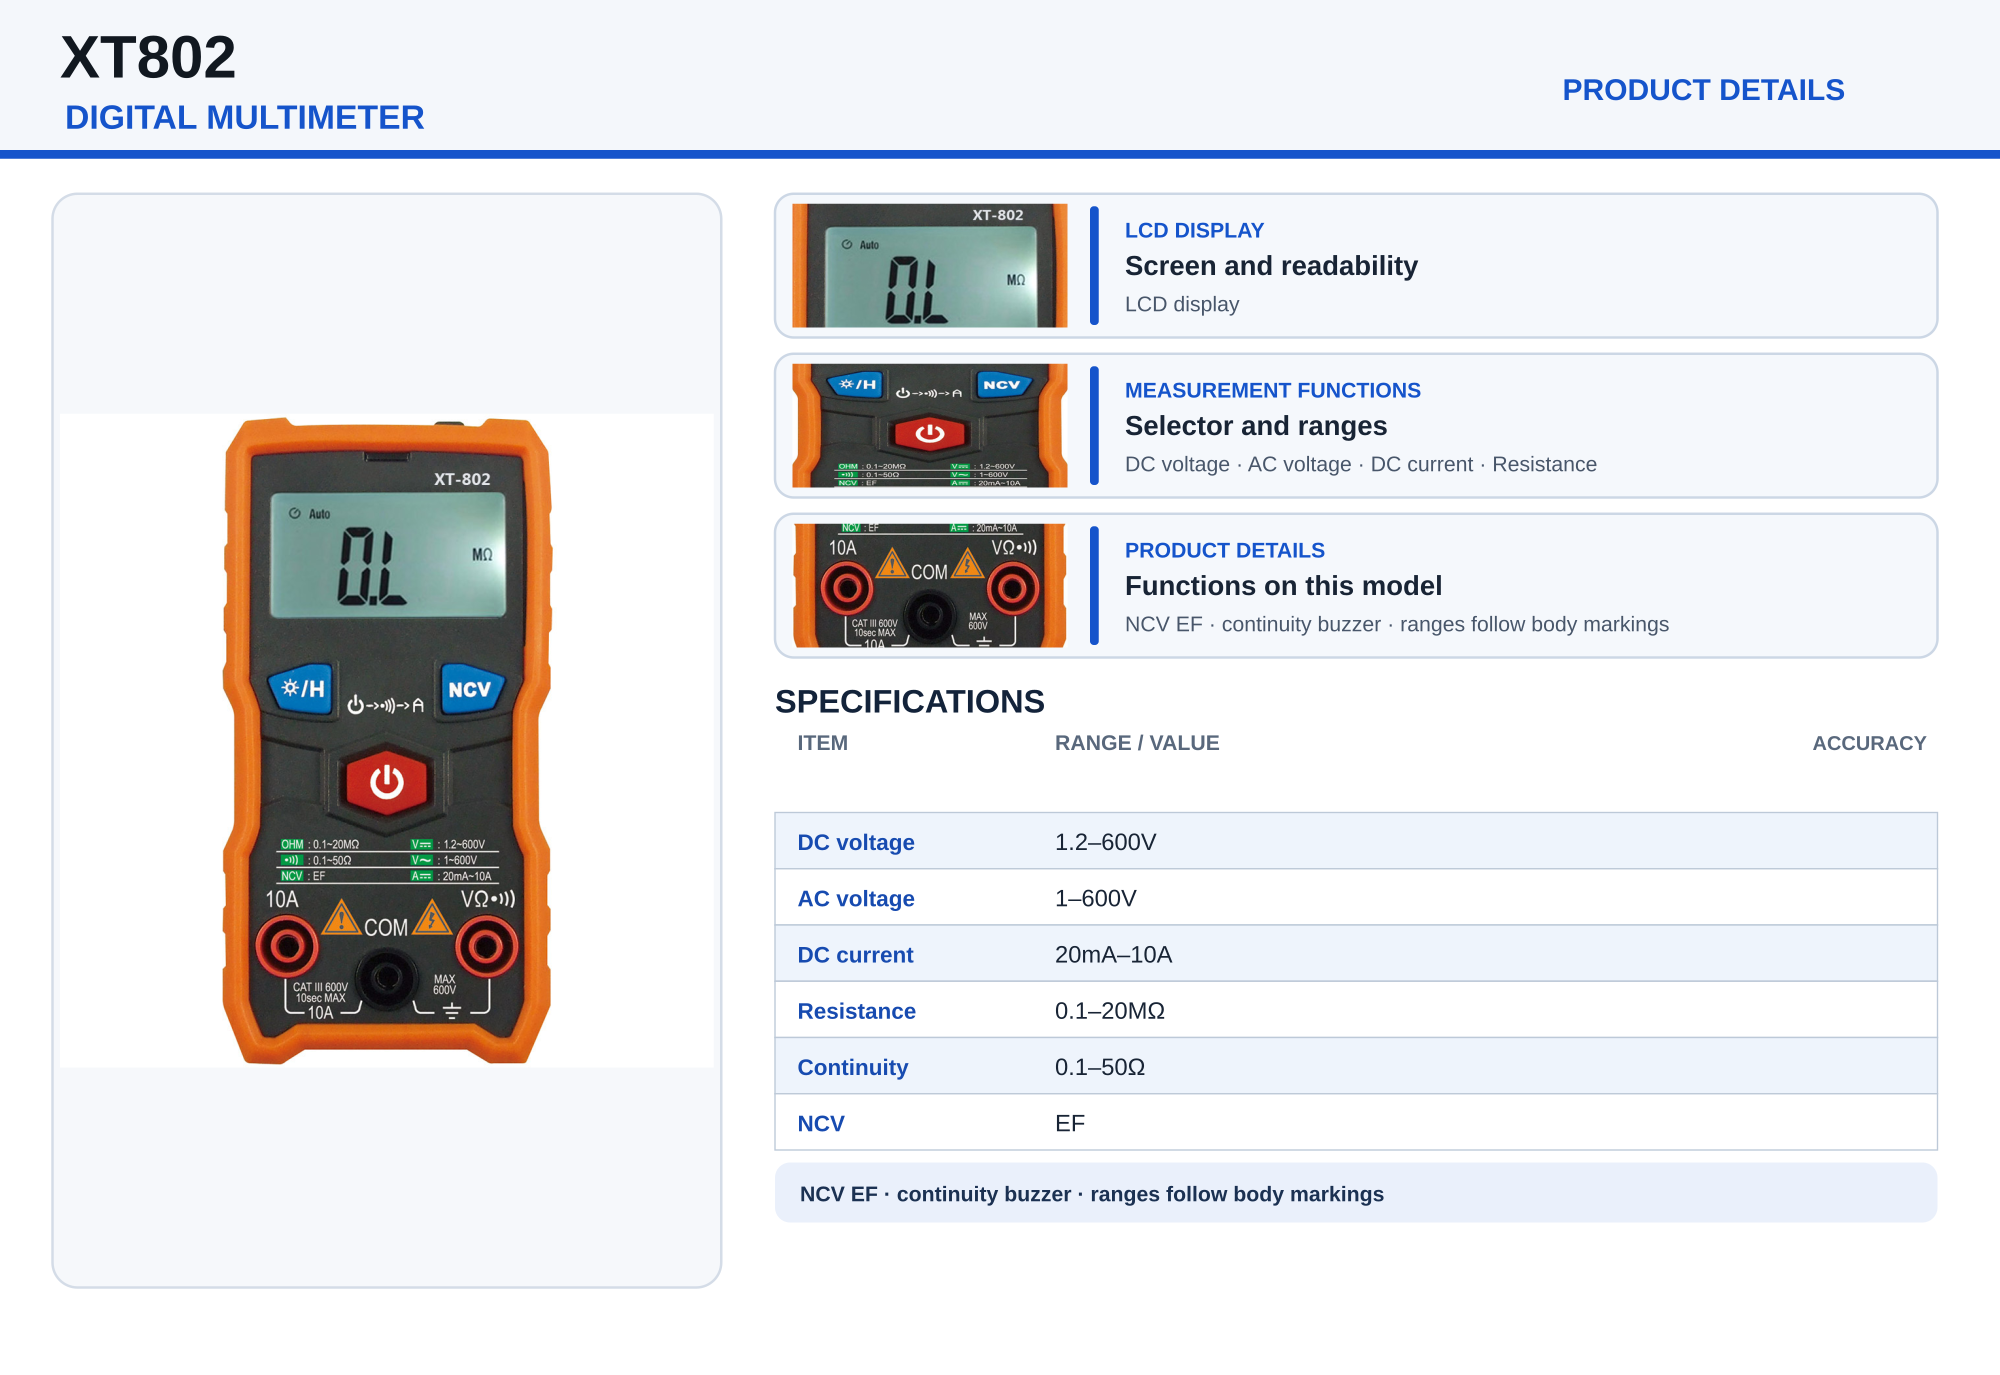
Task: Select the Continuity row label
Action: click(852, 1067)
